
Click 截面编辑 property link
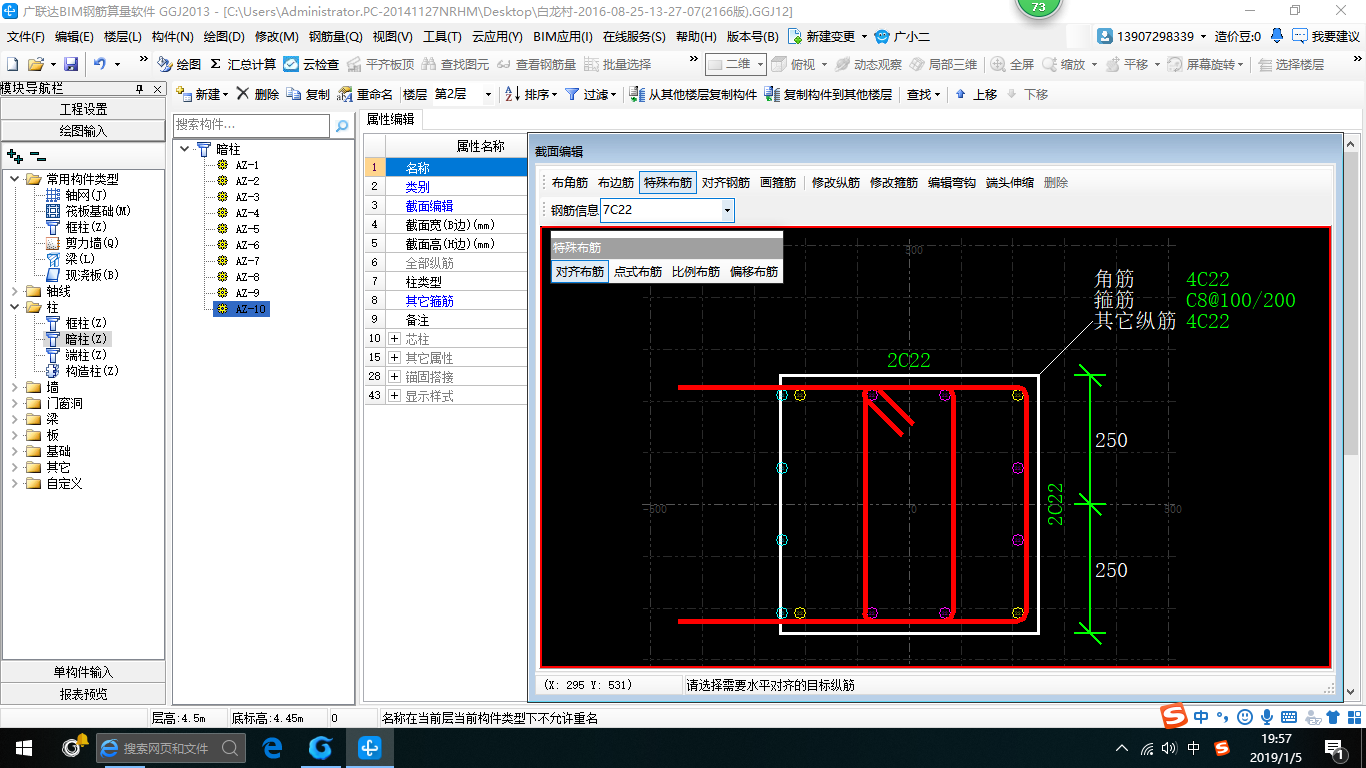(x=429, y=206)
